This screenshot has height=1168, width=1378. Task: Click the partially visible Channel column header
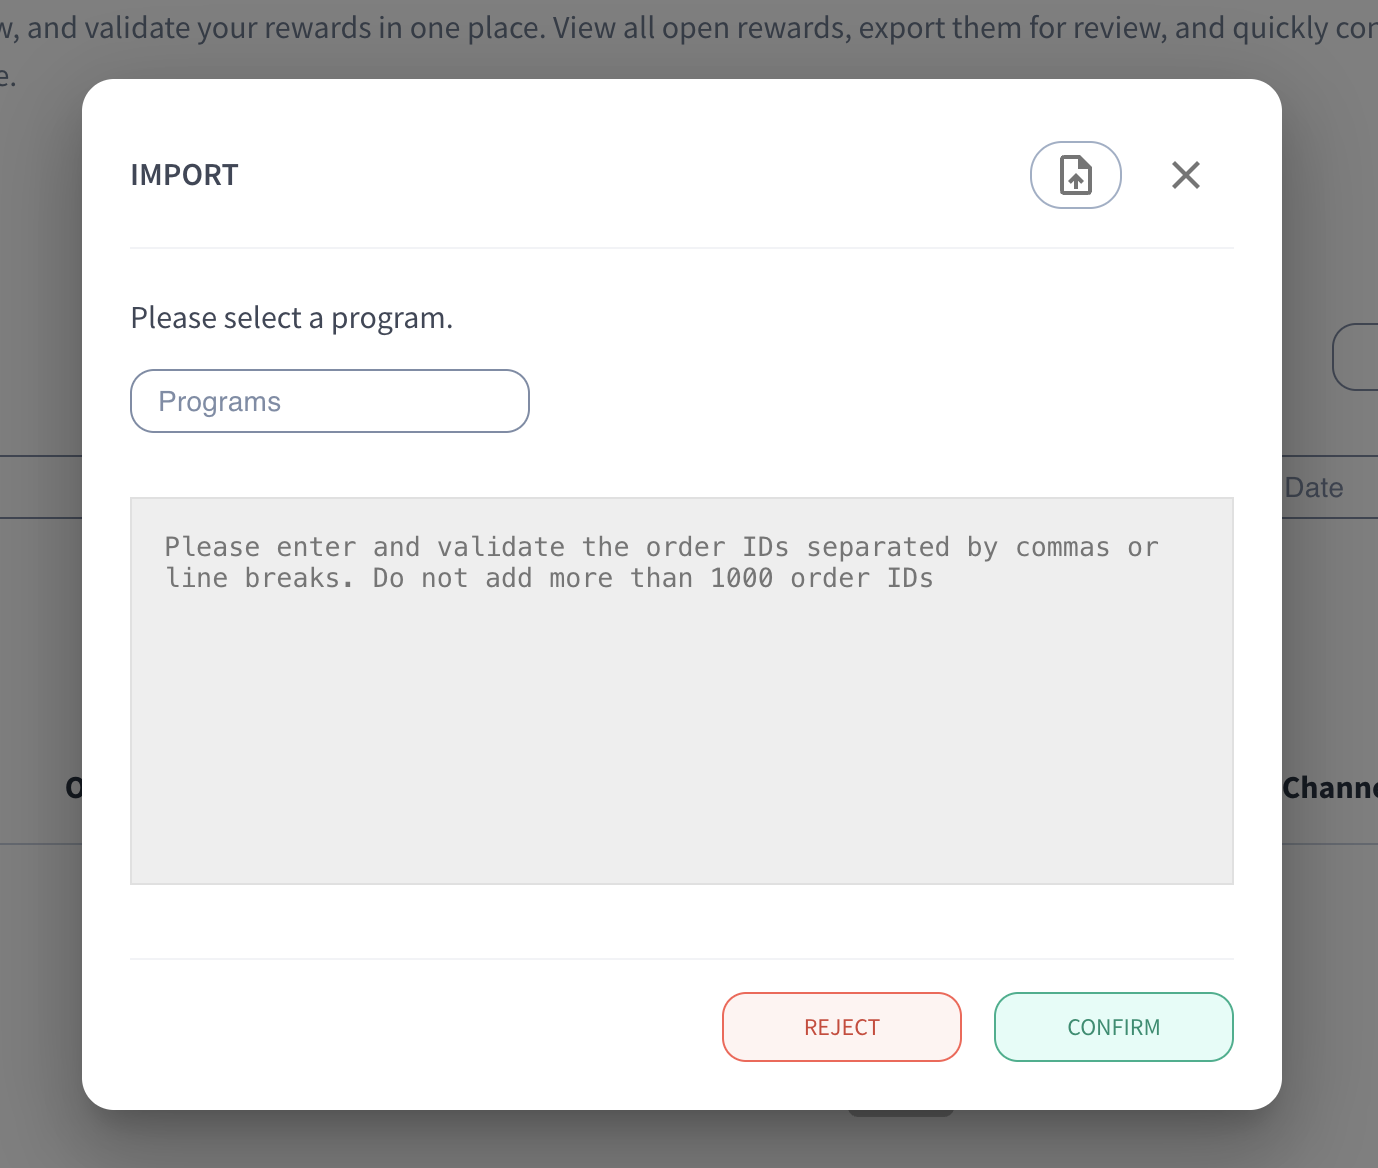[x=1329, y=788]
